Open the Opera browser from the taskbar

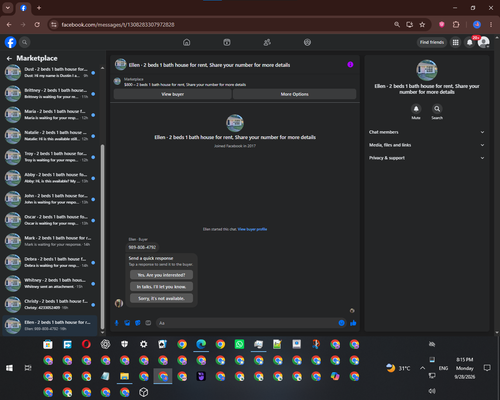[86, 344]
